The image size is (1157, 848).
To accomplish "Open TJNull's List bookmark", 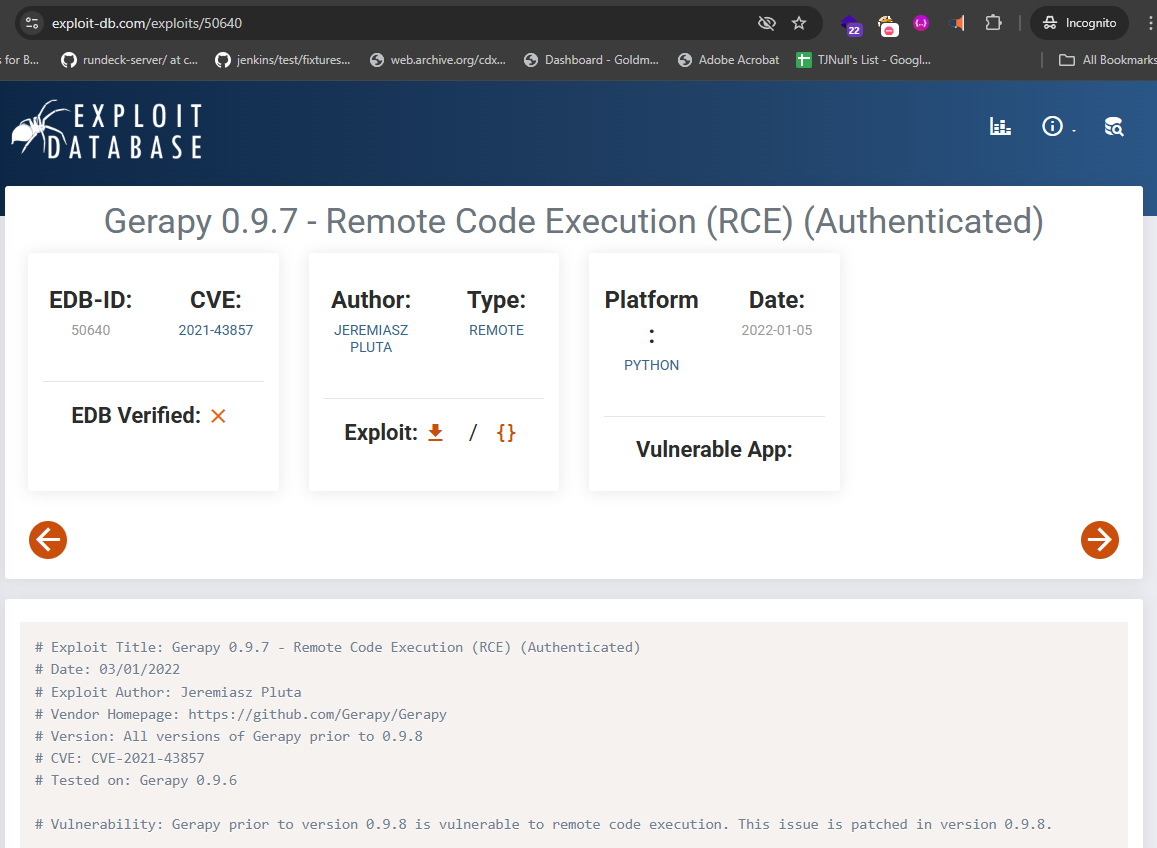I will coord(864,60).
